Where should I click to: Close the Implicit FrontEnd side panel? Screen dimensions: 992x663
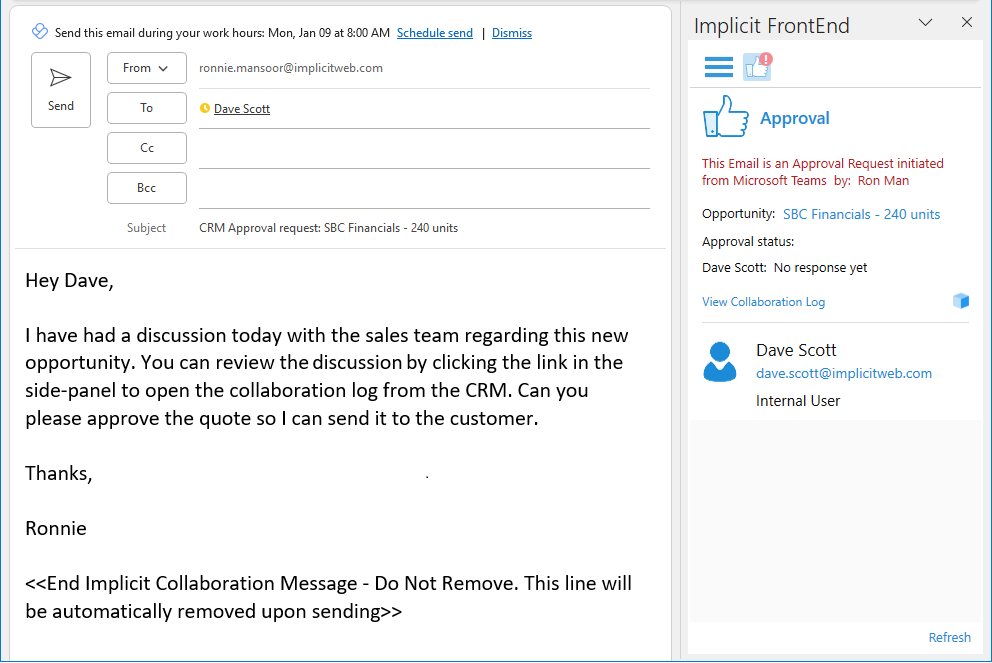966,23
